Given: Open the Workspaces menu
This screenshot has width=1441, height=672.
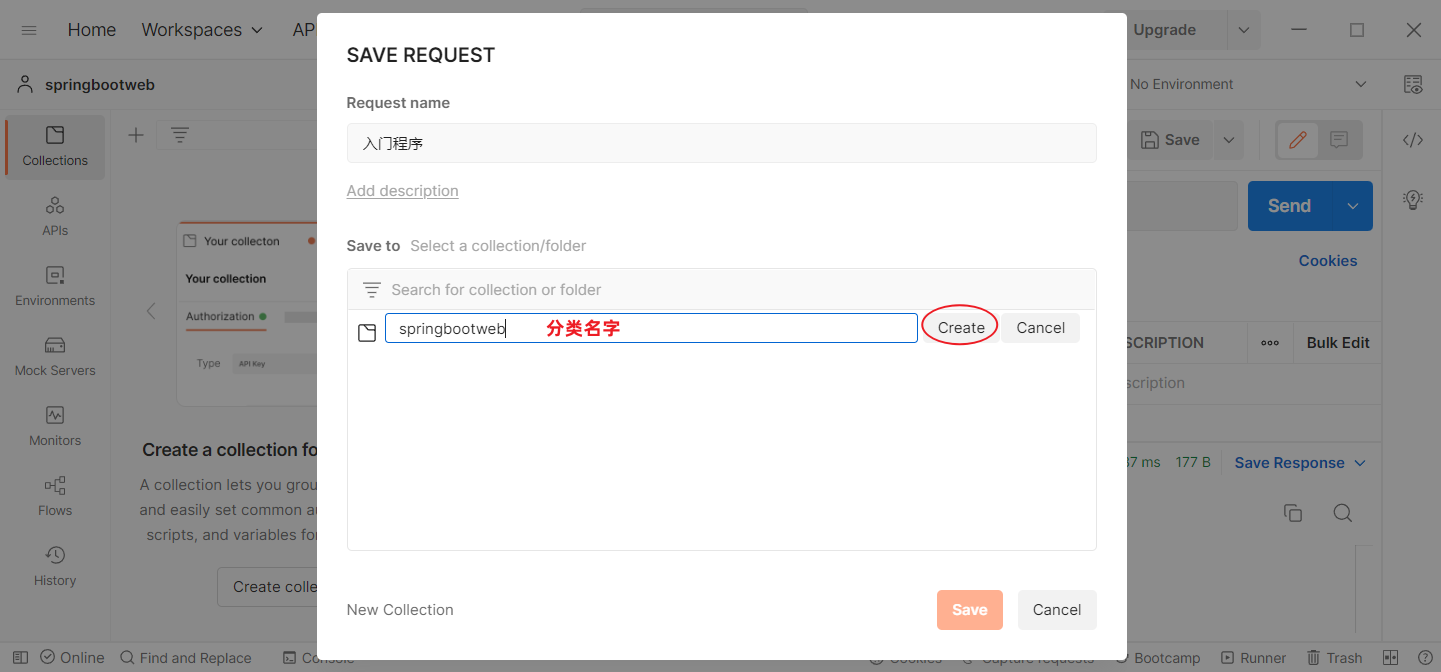Looking at the screenshot, I should (202, 30).
